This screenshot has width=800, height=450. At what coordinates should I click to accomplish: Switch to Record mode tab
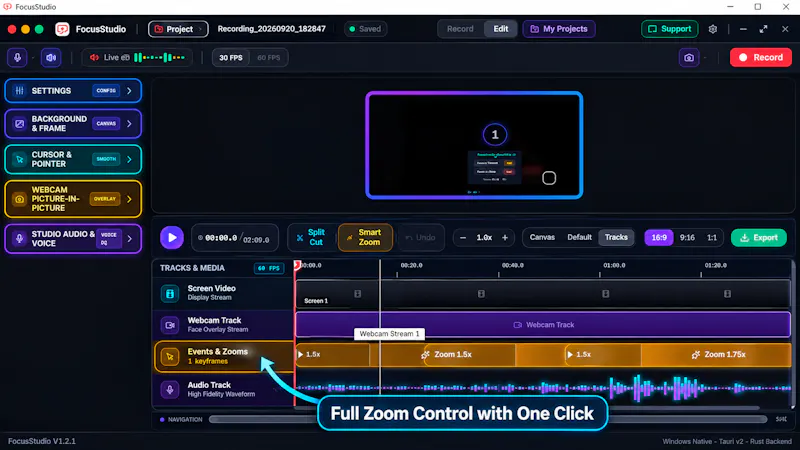click(460, 29)
